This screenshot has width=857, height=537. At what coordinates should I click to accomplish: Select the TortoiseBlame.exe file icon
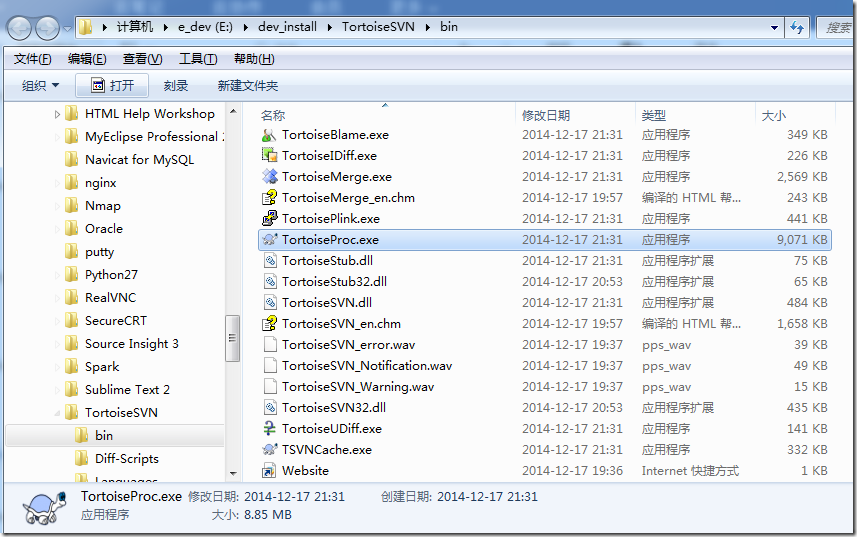tap(269, 135)
